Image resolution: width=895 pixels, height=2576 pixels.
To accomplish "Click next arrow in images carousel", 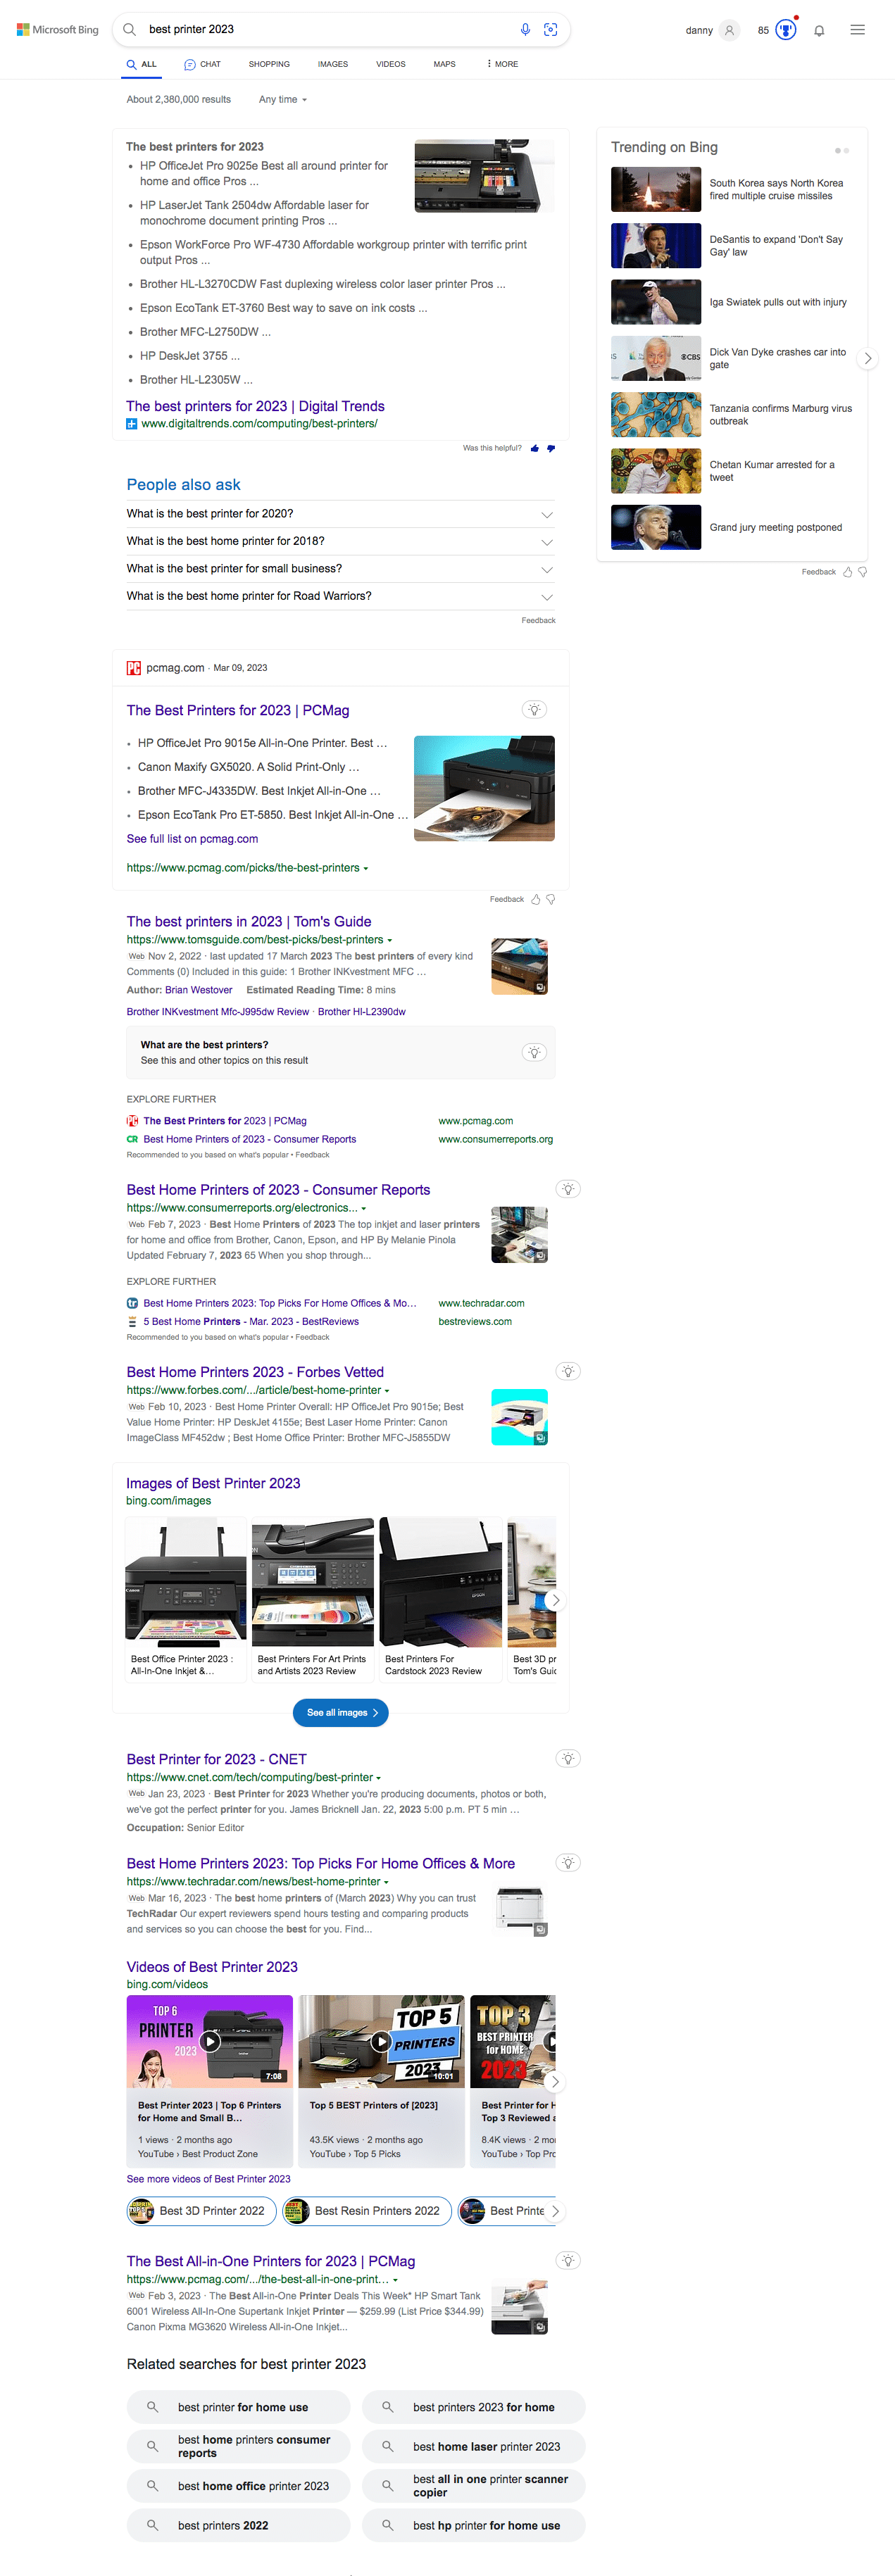I will coord(556,1599).
